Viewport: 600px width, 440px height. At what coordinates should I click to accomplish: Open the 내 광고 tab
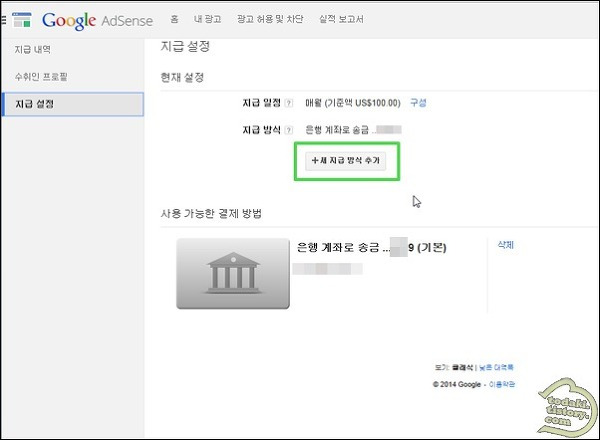click(207, 19)
